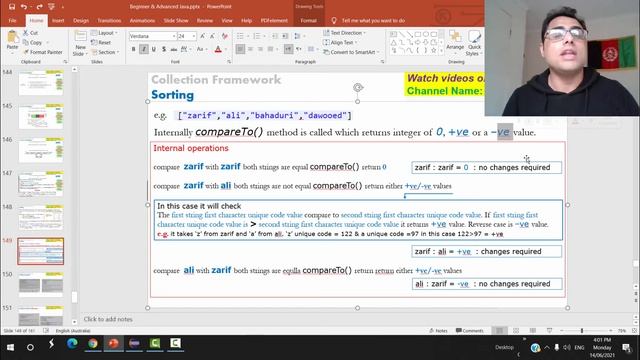Toggle Bold formatting
Image resolution: width=640 pixels, height=360 pixels.
[133, 49]
